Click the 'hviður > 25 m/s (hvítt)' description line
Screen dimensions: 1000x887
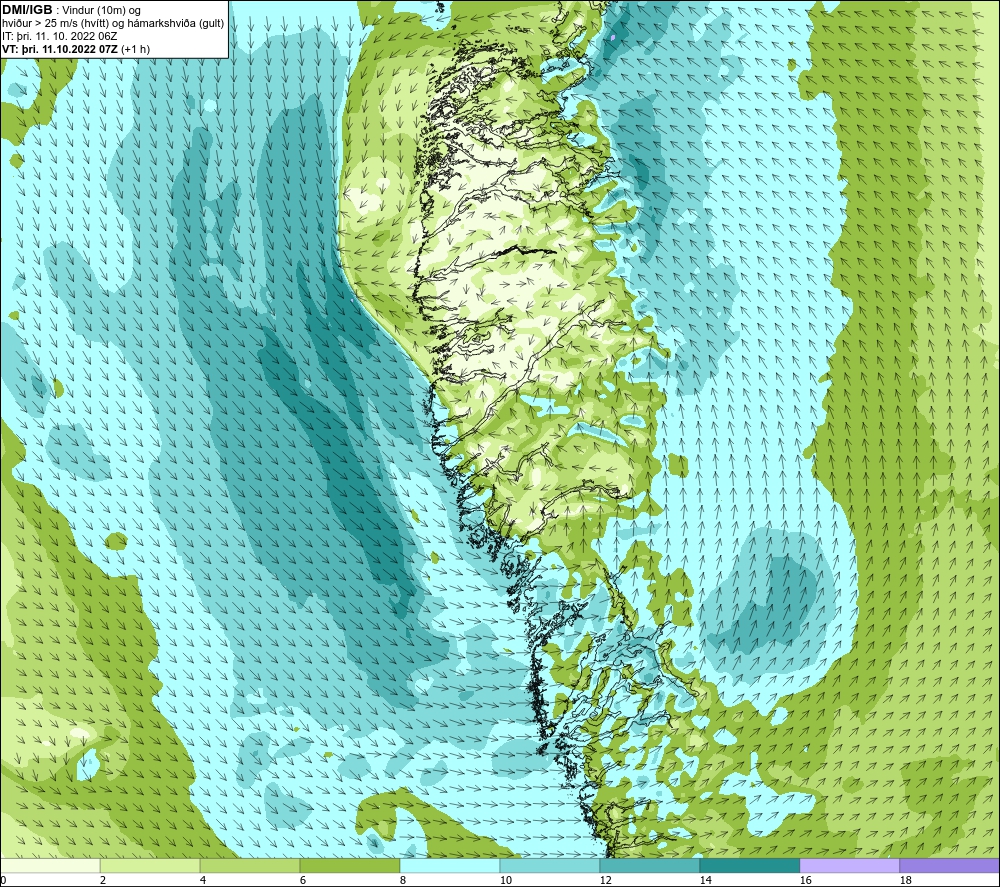point(113,24)
